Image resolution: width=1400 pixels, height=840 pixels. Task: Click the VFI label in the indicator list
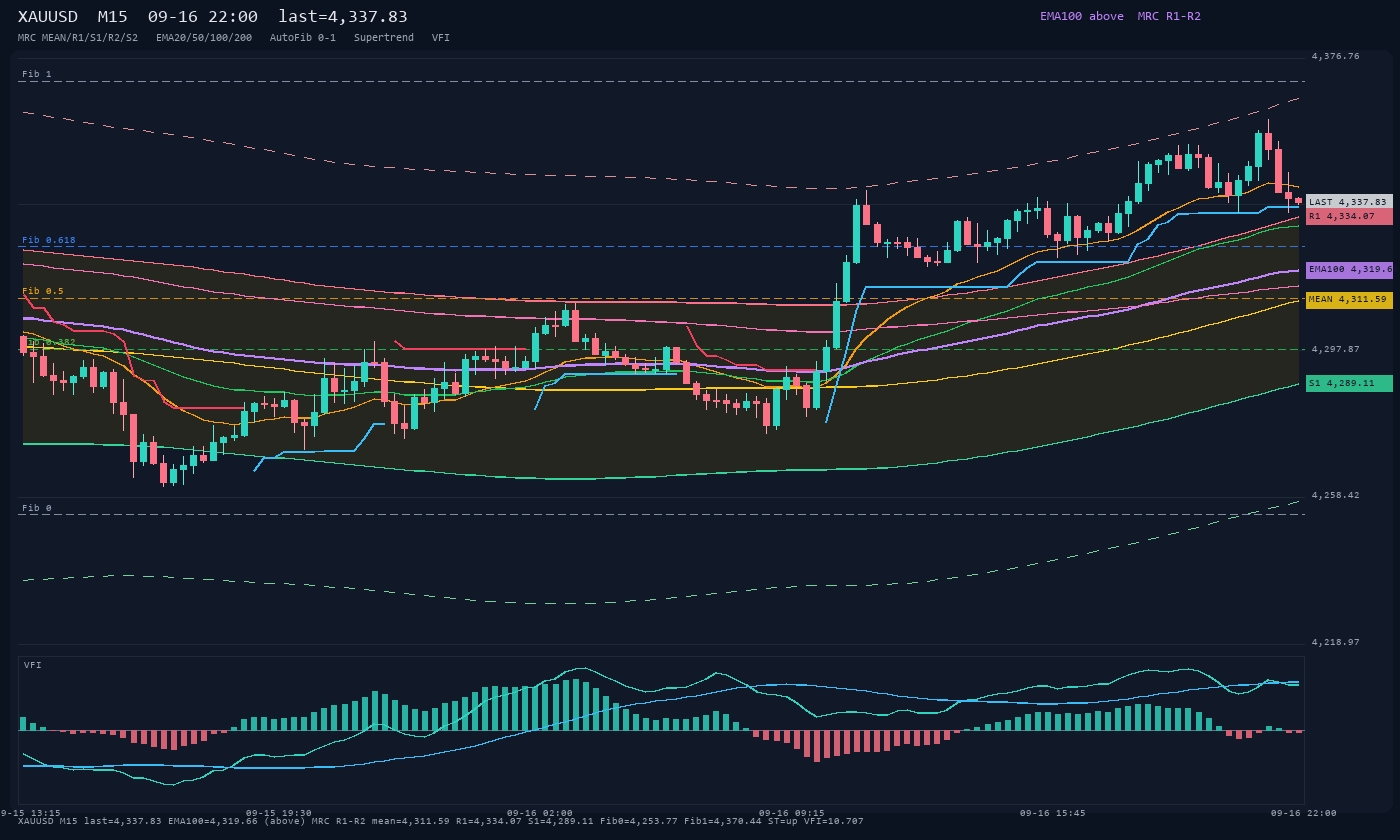441,38
